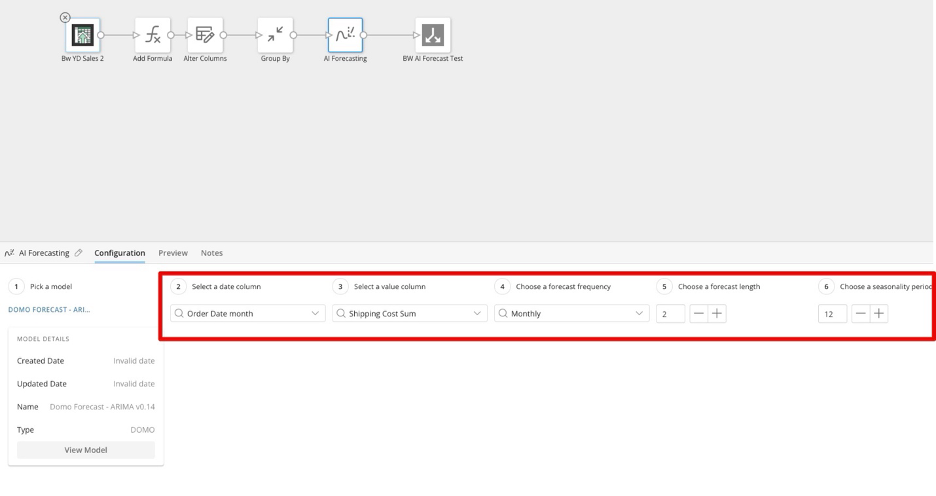Open the Configuration tab
936x496 pixels.
pyautogui.click(x=119, y=253)
